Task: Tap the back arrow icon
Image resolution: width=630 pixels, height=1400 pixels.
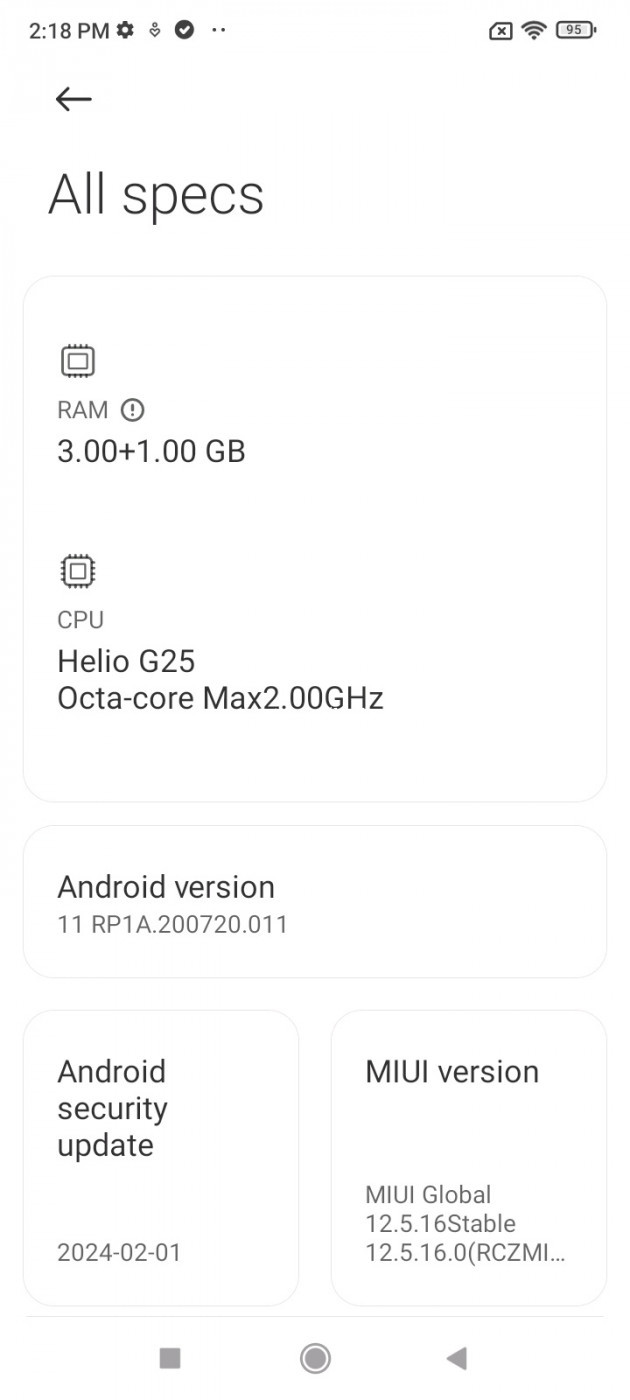Action: pos(73,98)
